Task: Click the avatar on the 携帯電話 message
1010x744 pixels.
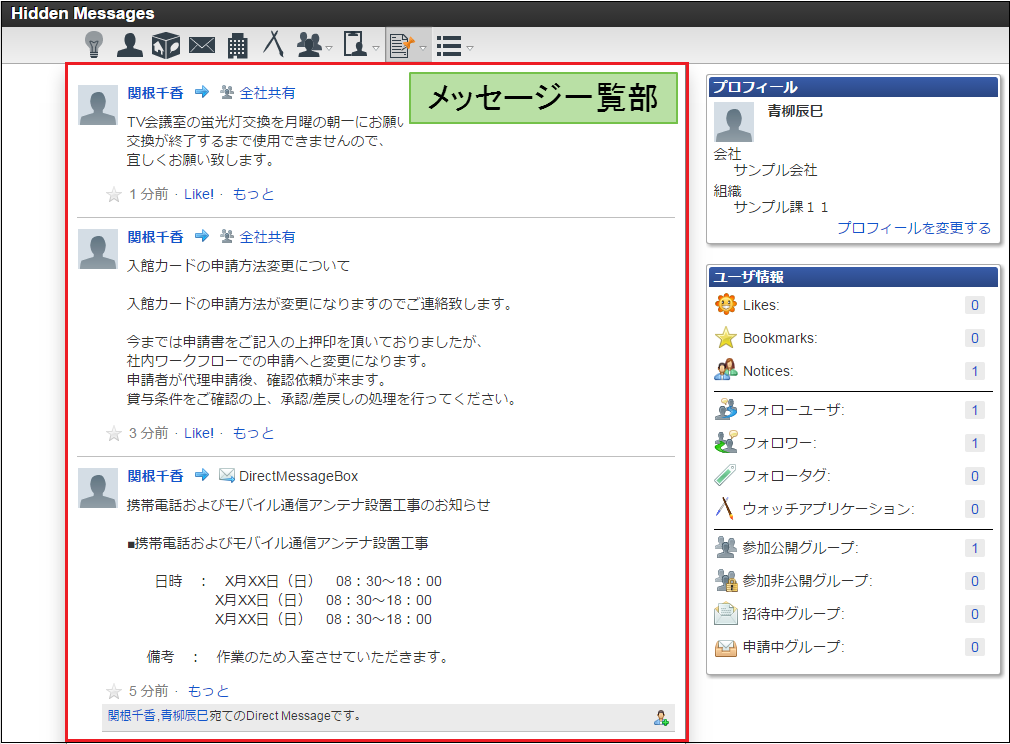Action: [x=98, y=488]
